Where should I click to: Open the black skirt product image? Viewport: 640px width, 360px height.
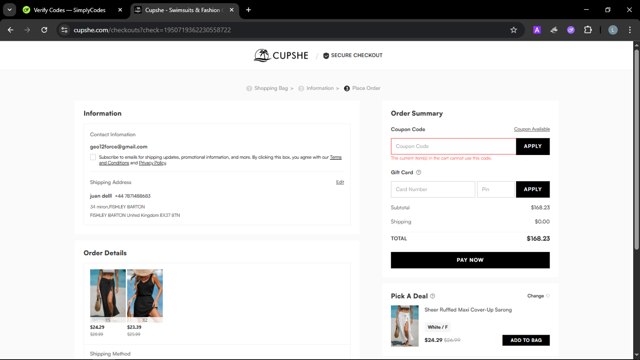[108, 293]
